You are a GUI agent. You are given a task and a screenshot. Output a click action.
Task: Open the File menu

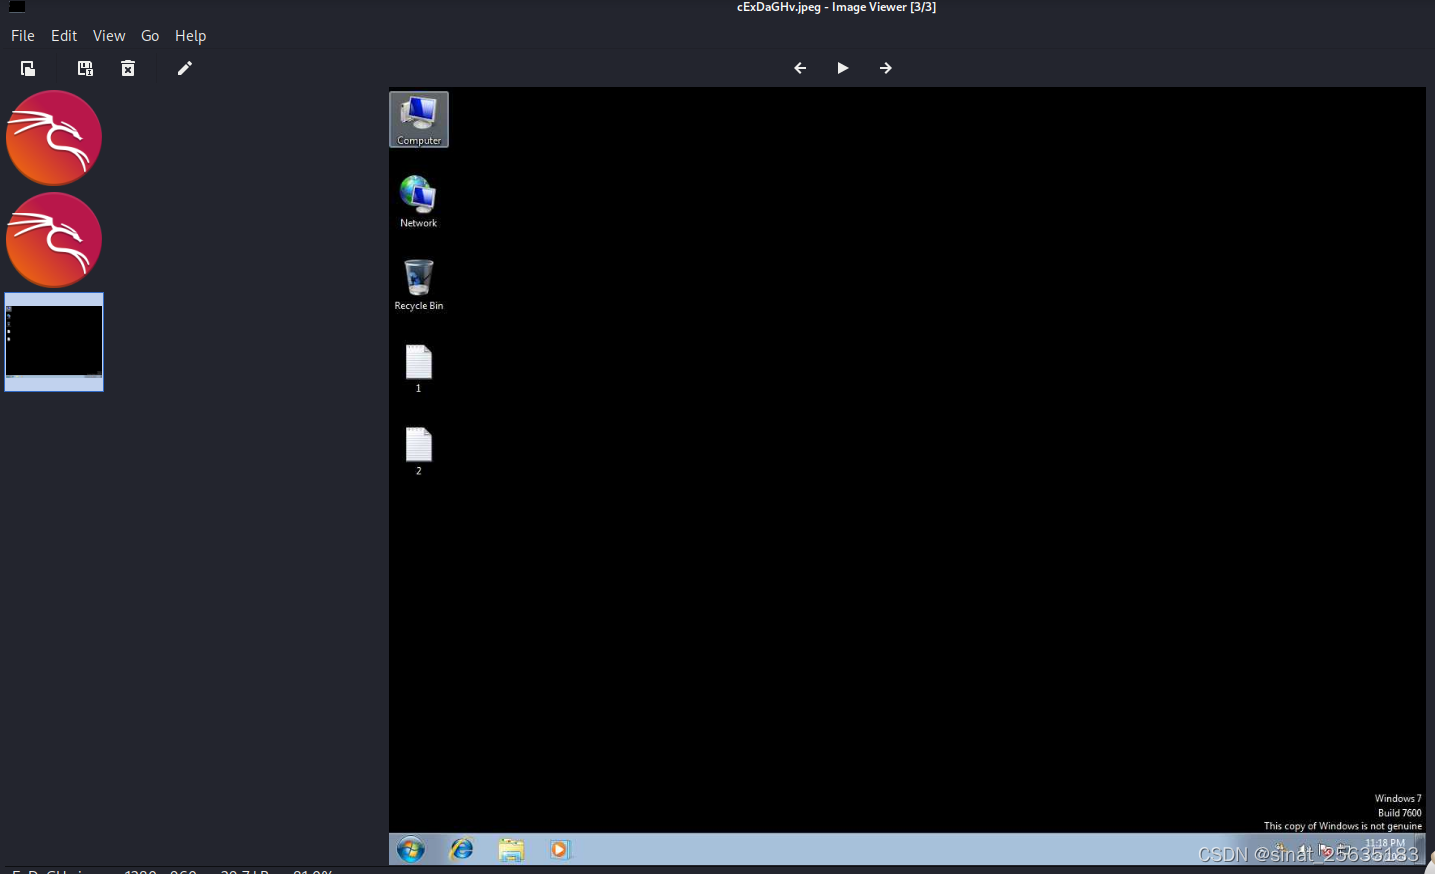[x=23, y=36]
